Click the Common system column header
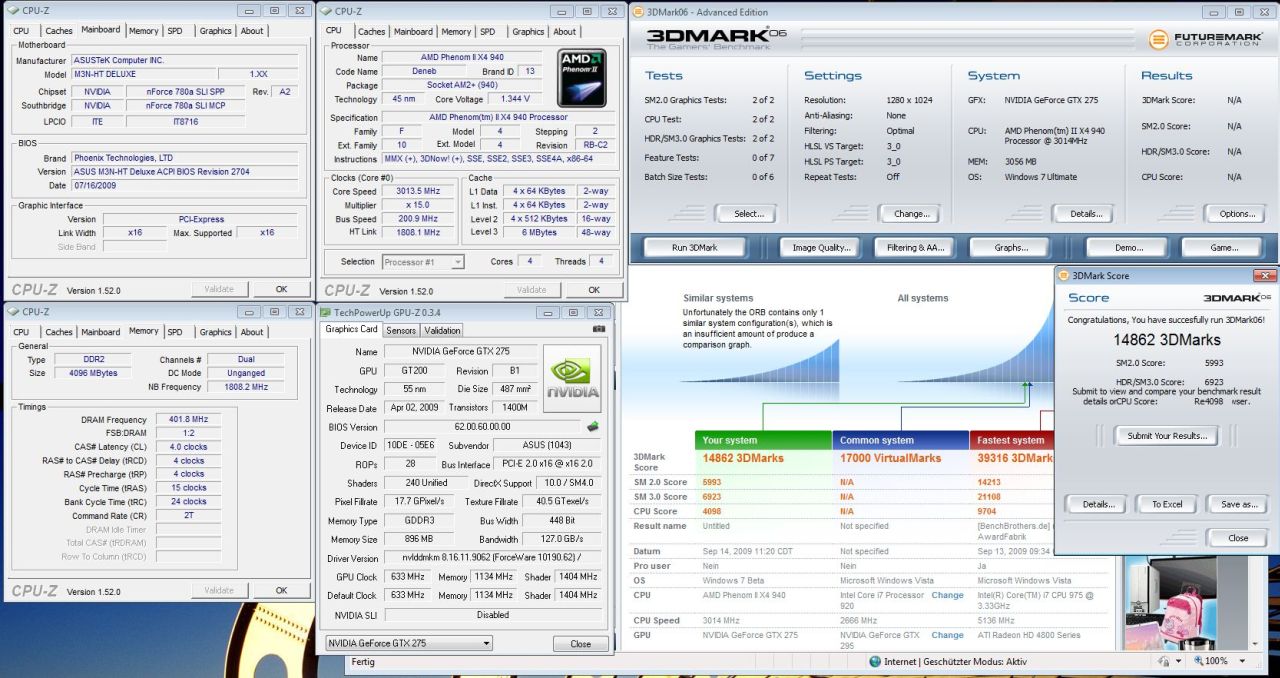Screen dimensions: 1280x678 point(900,440)
